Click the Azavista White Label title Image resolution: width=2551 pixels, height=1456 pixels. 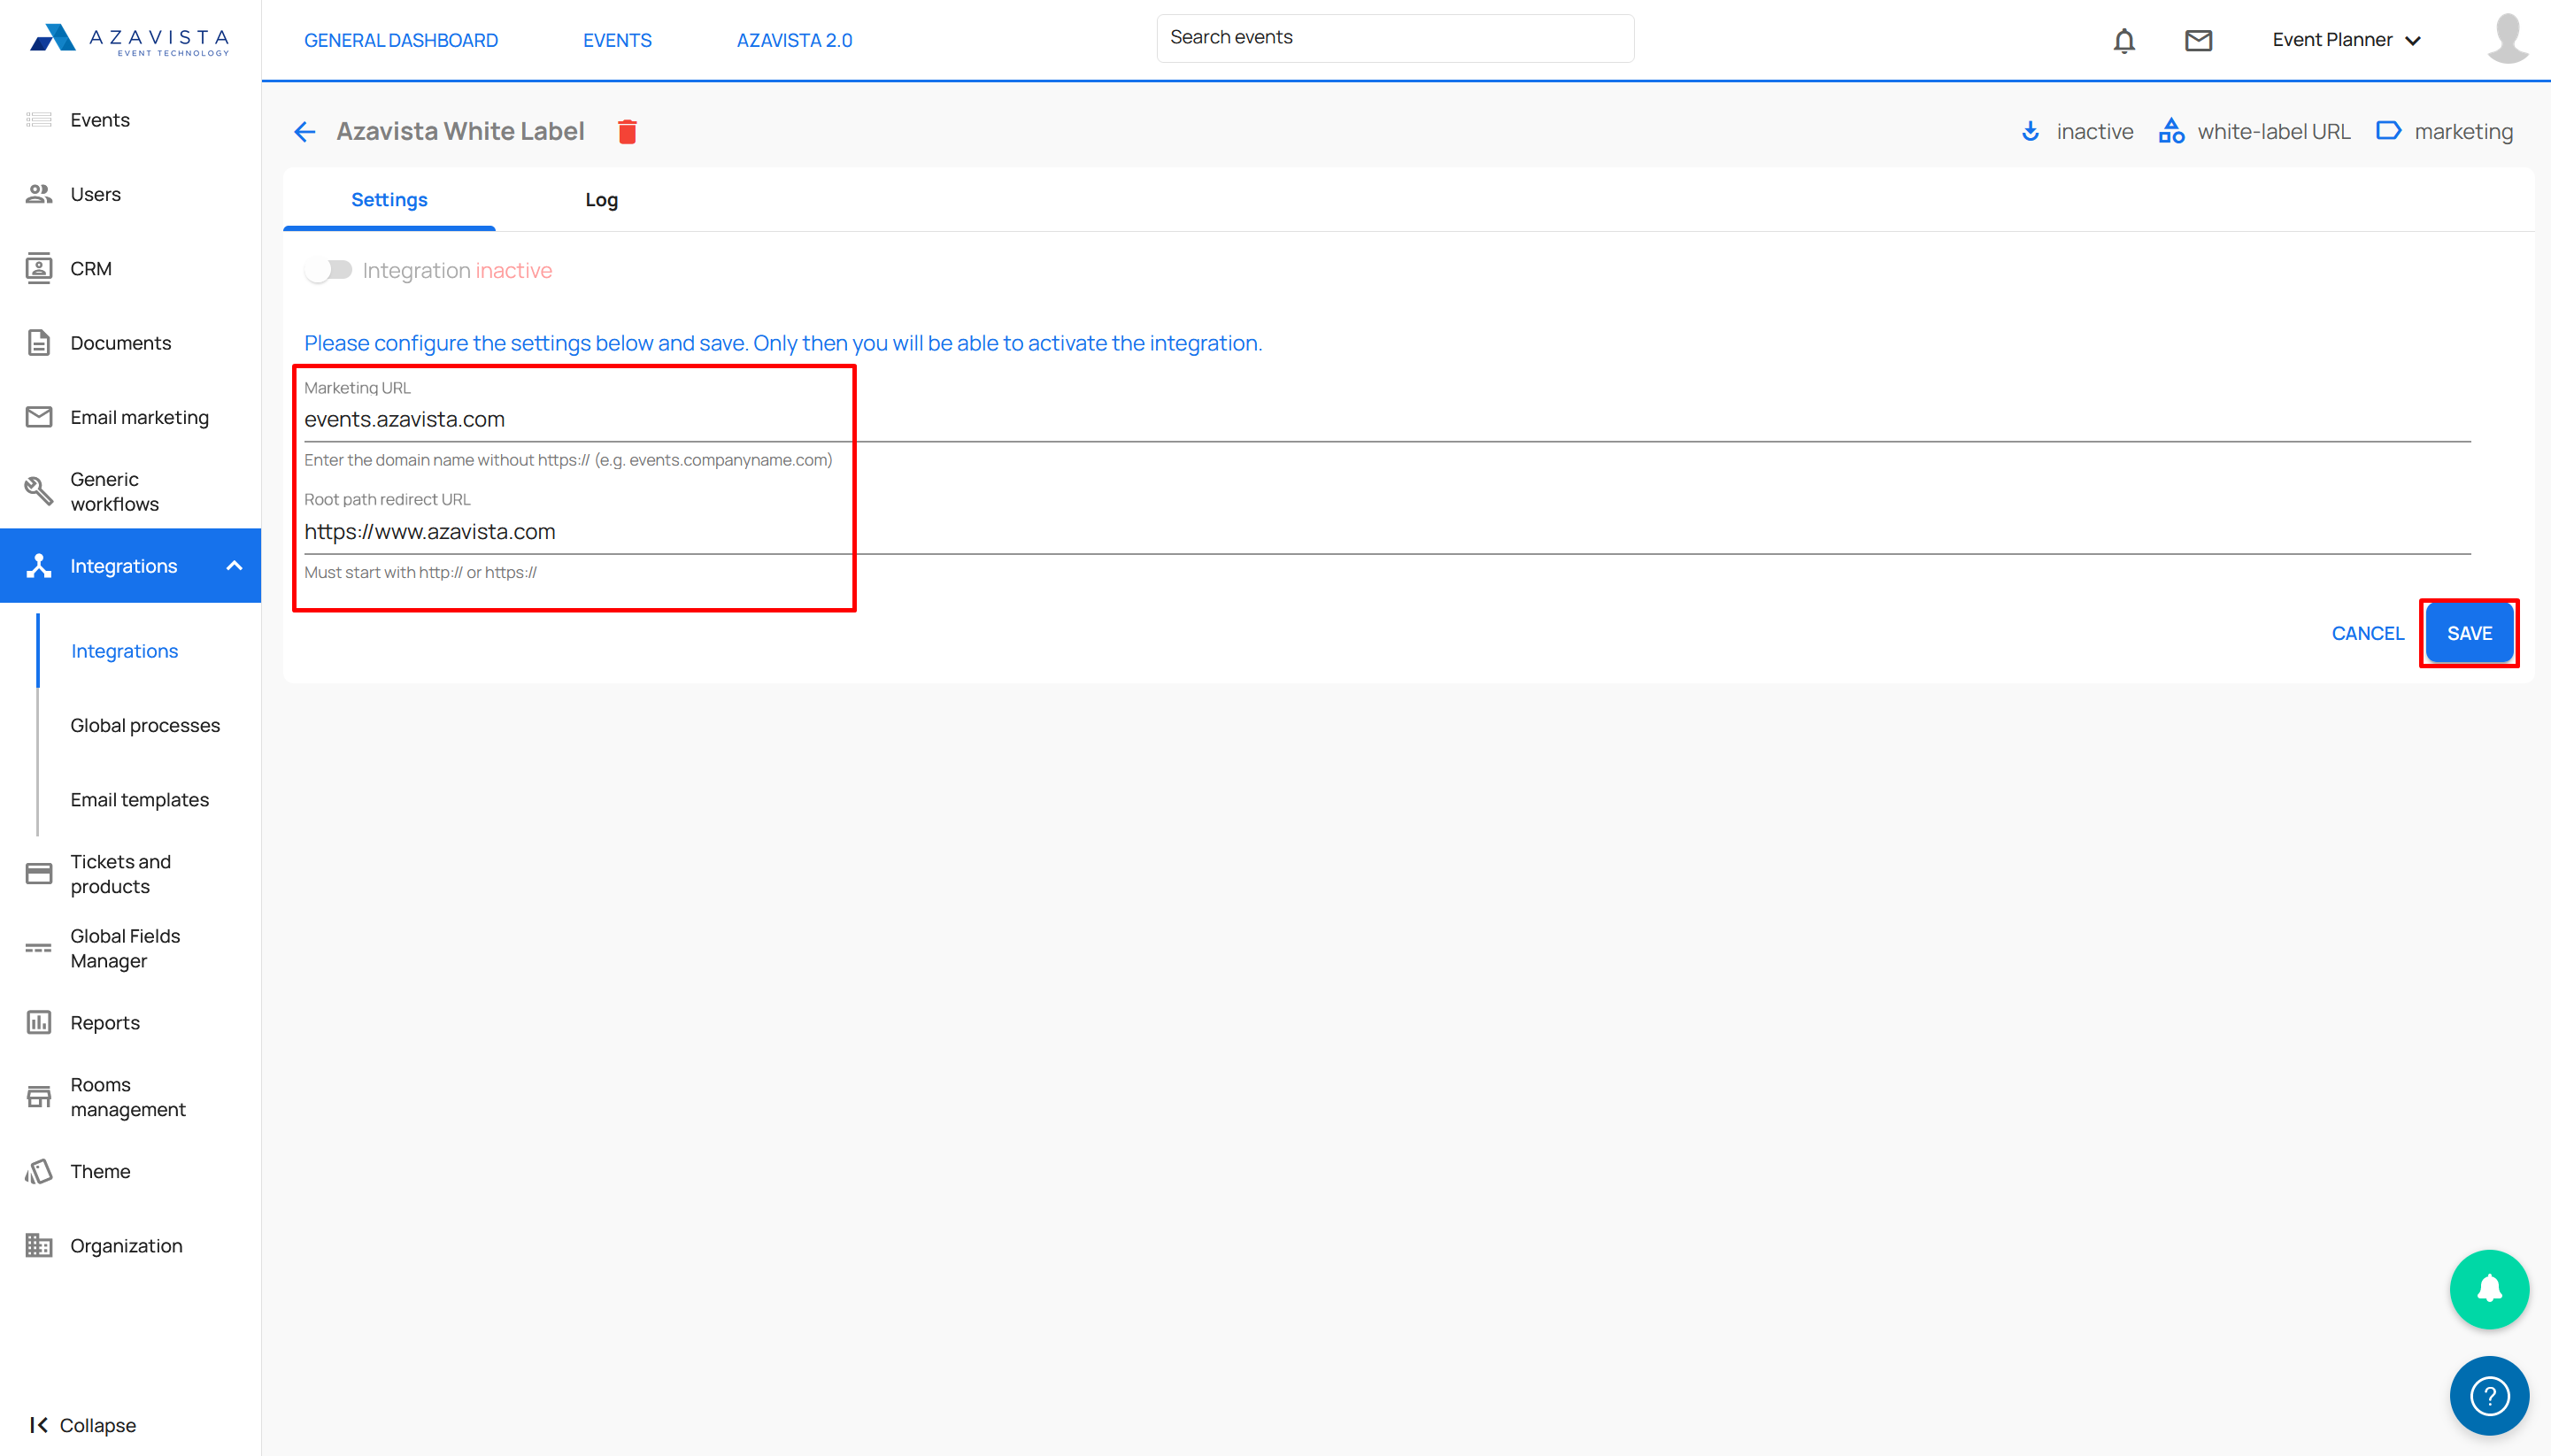460,131
